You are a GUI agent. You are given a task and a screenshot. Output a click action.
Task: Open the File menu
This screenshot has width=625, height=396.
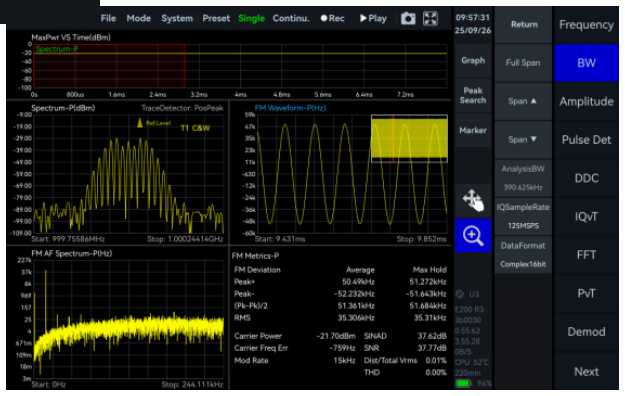108,18
